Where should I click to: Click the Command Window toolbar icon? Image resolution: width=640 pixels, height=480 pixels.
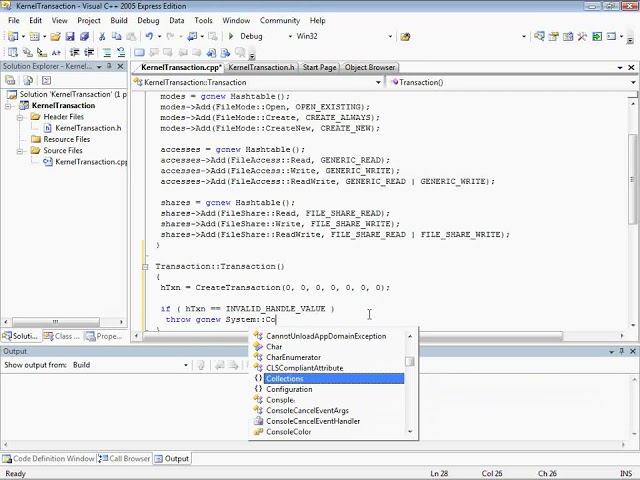611,36
